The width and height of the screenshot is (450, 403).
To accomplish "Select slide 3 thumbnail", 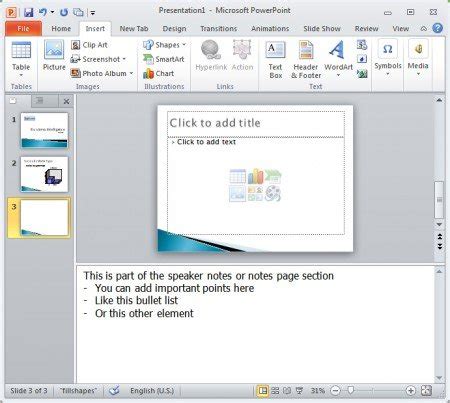I will pos(44,218).
